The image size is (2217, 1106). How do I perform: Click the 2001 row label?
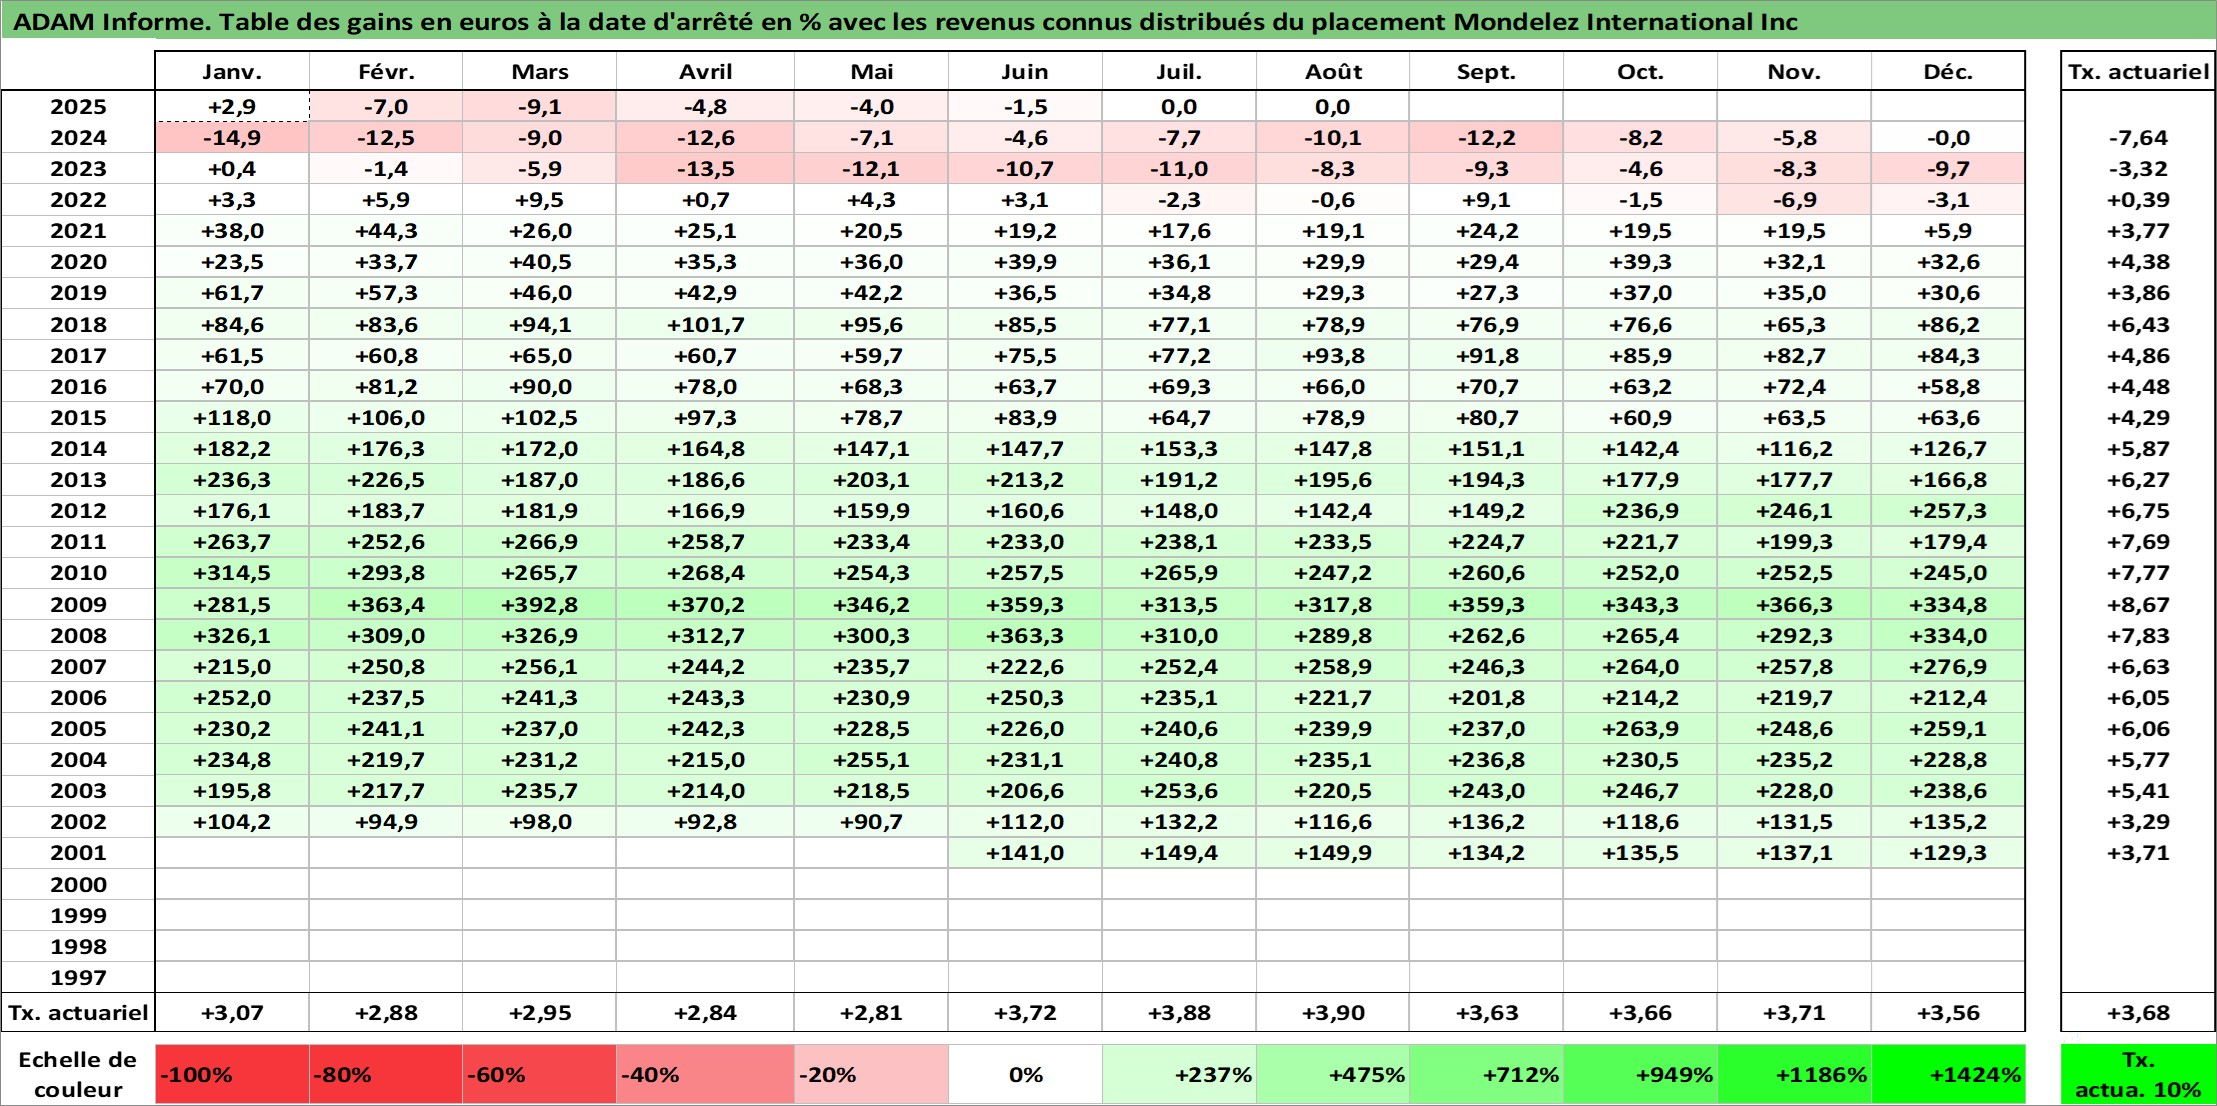click(x=78, y=853)
